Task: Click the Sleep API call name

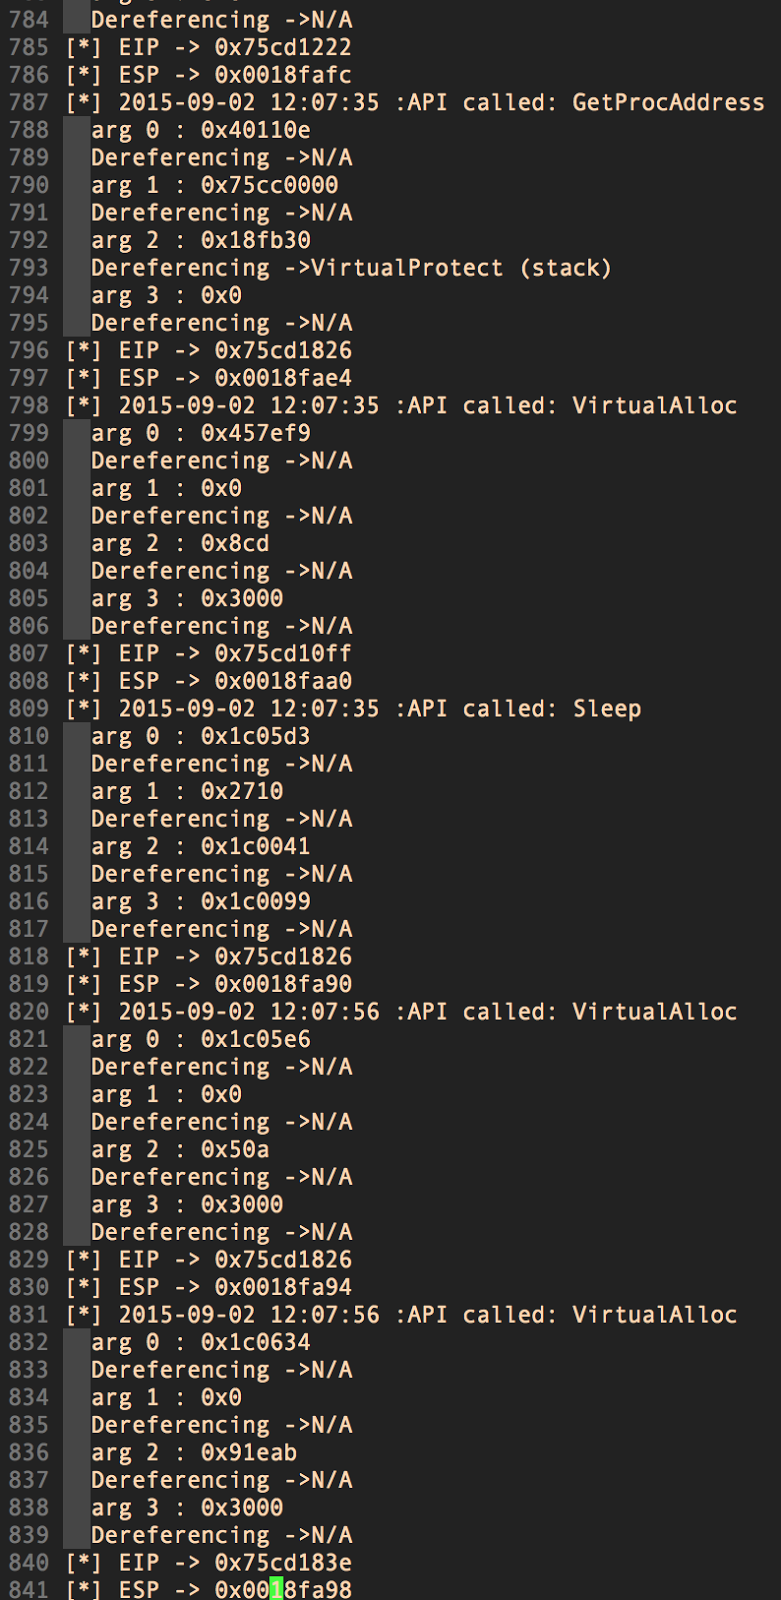Action: [606, 709]
